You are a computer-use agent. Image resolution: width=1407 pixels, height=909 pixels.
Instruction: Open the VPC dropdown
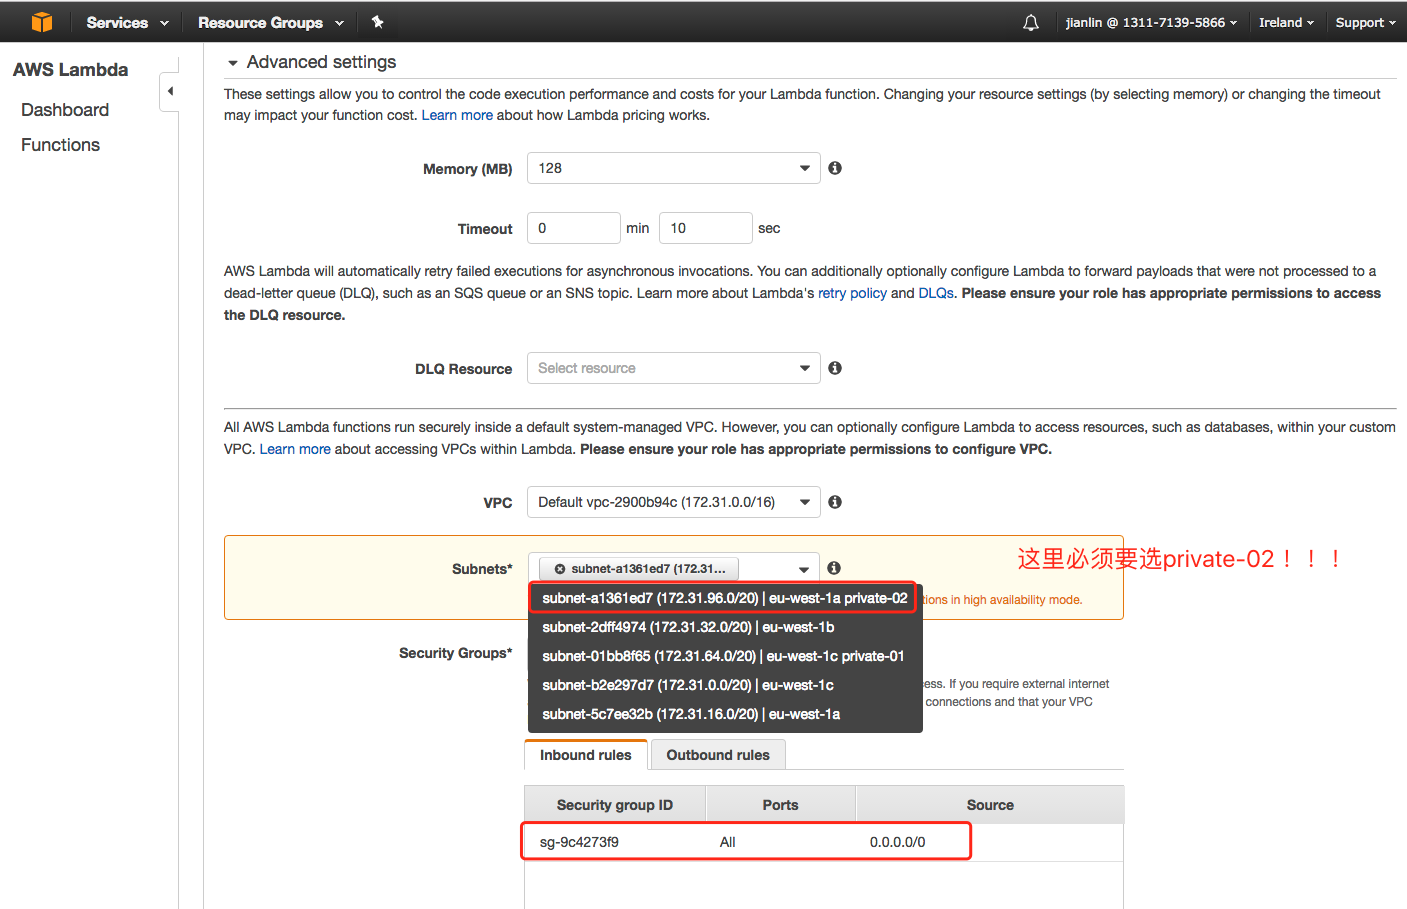[673, 502]
